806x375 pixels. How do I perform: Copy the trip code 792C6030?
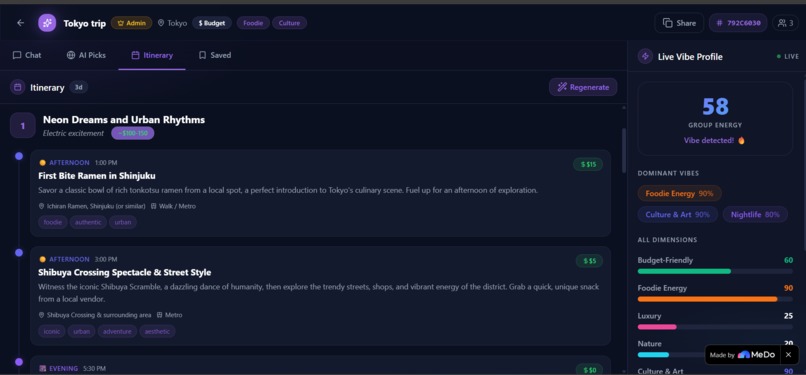tap(738, 23)
